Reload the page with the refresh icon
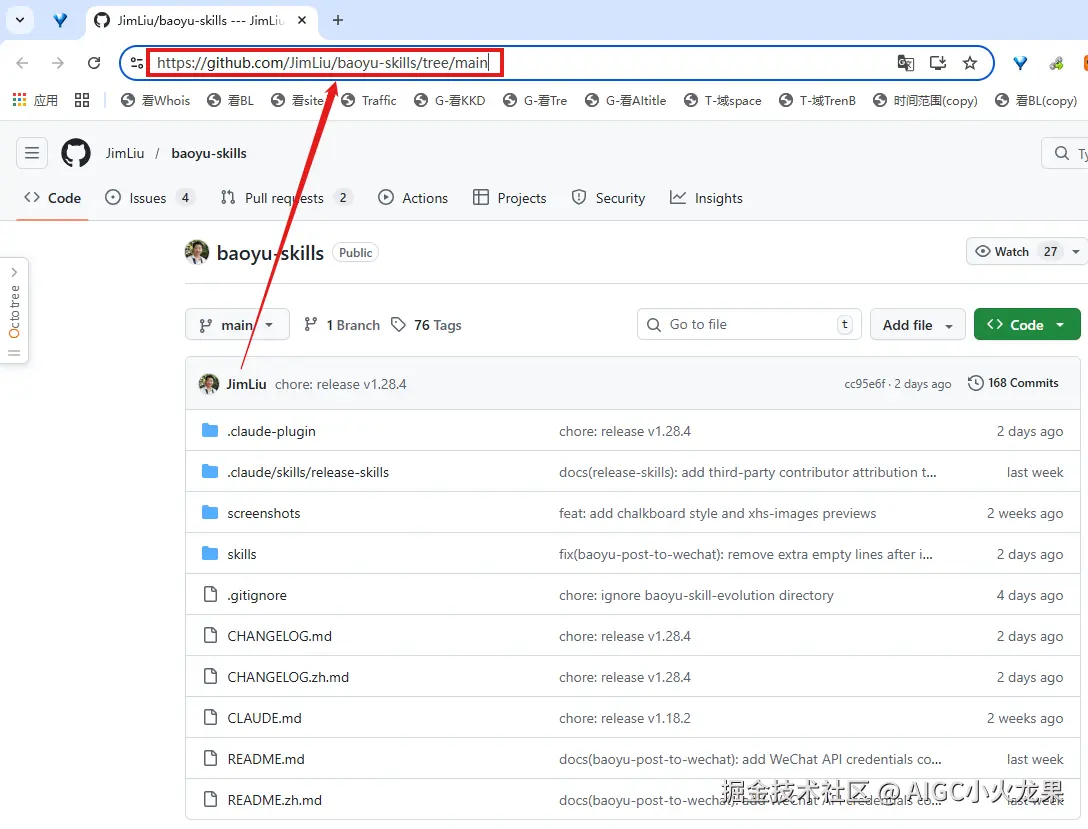Screen dimensions: 1088x829 [94, 63]
